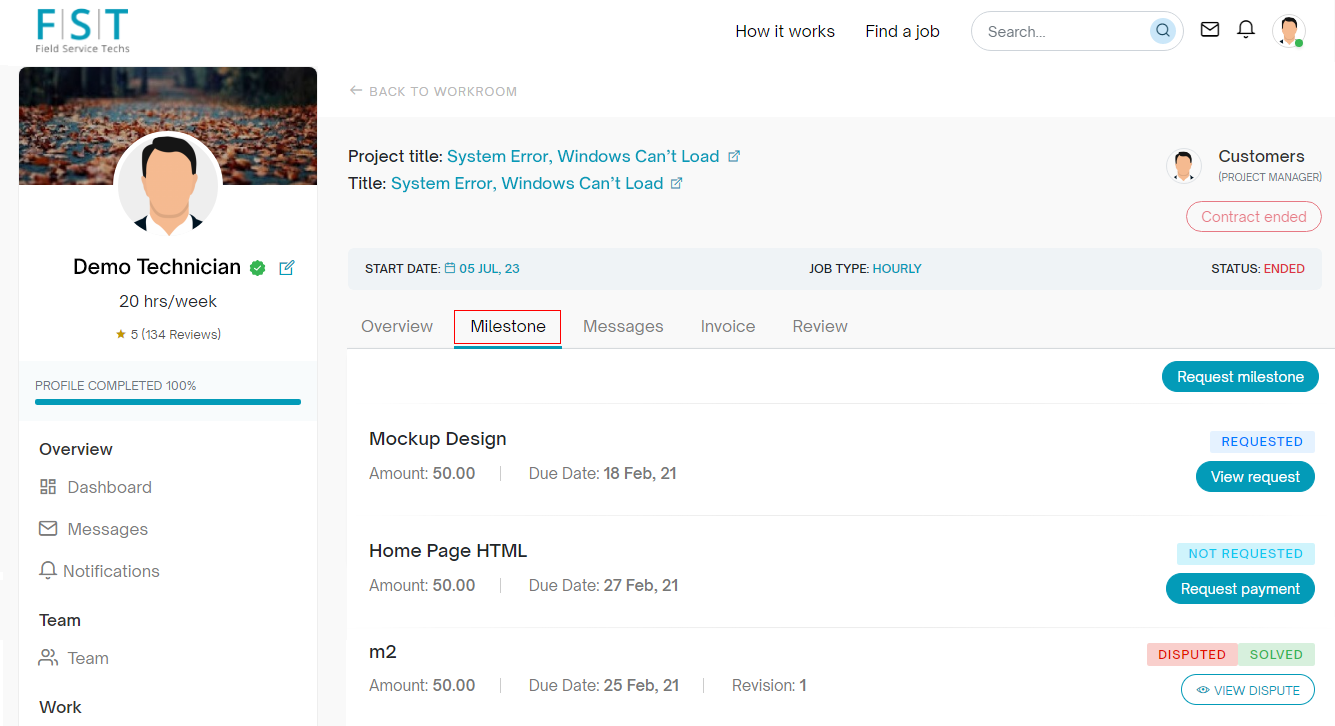Click the search magnifier icon

1162,31
